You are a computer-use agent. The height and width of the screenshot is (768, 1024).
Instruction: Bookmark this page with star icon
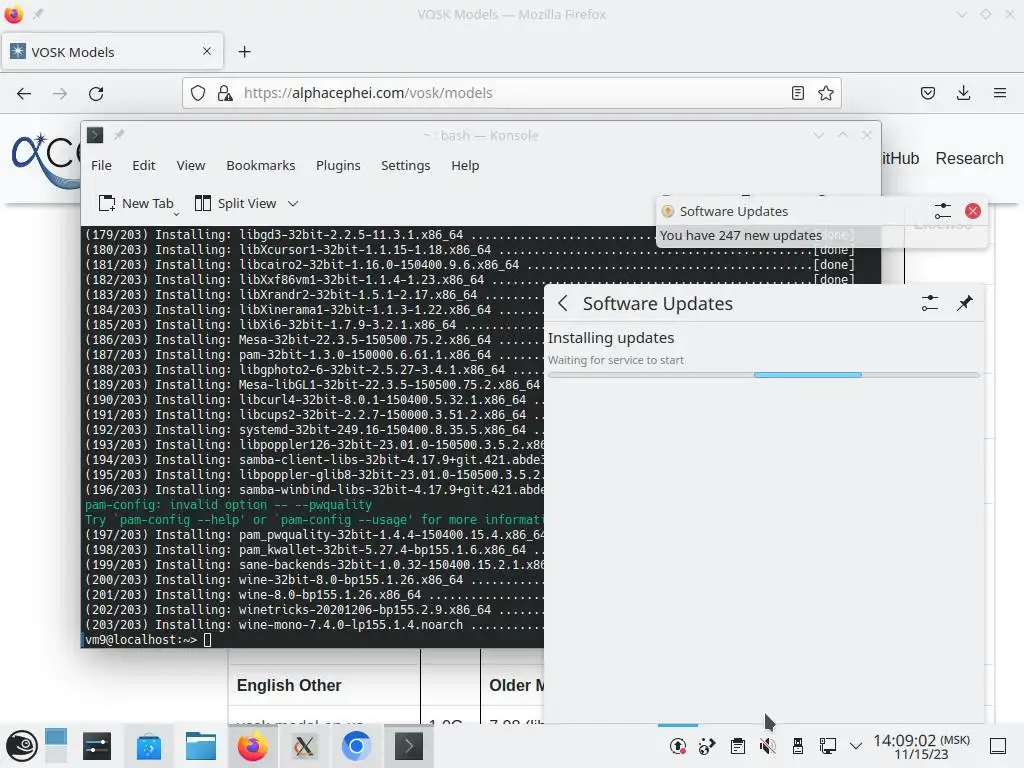coord(825,93)
